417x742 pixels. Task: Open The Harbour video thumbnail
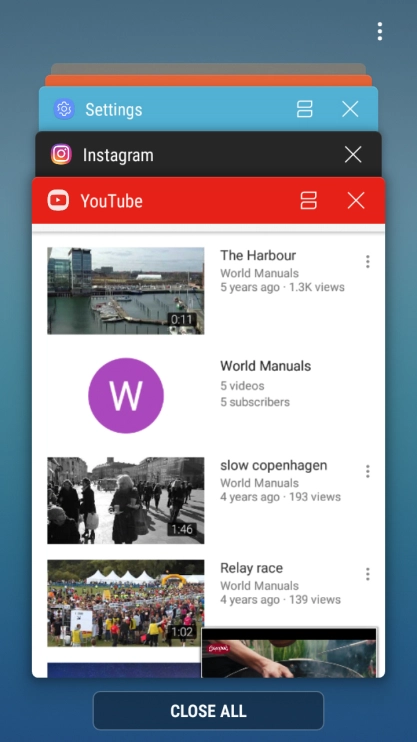[x=126, y=291]
